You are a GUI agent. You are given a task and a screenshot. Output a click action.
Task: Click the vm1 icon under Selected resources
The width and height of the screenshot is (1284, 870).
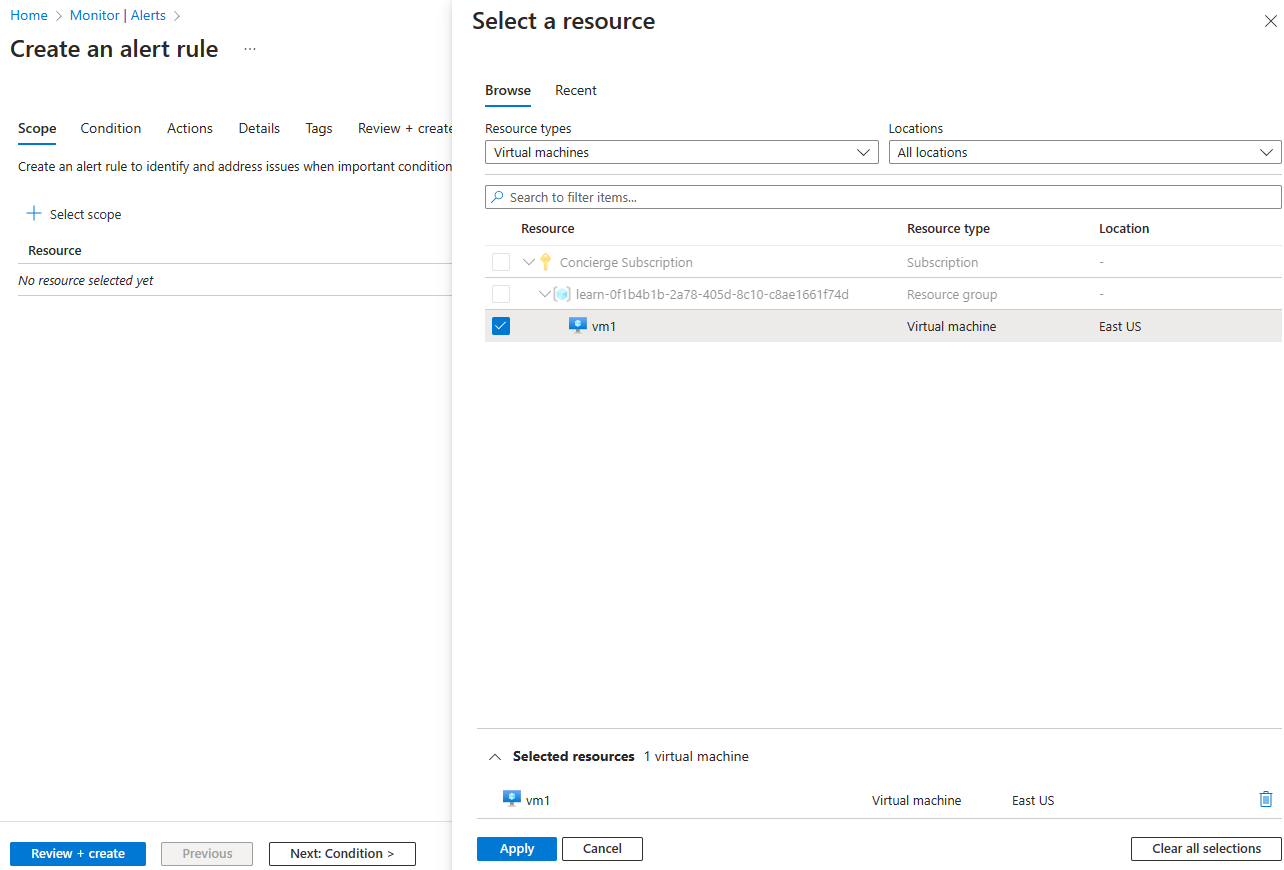[x=512, y=799]
